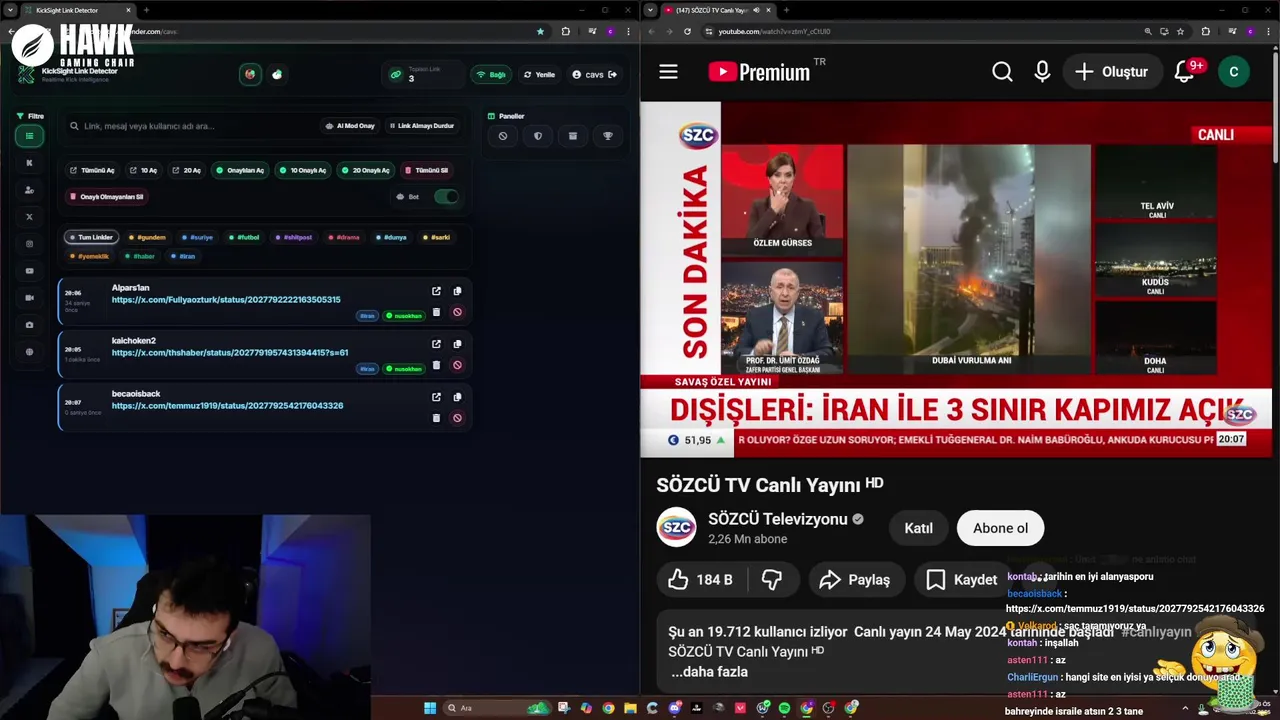Click Tümünü Aç to open all links
The width and height of the screenshot is (1280, 720).
(93, 170)
